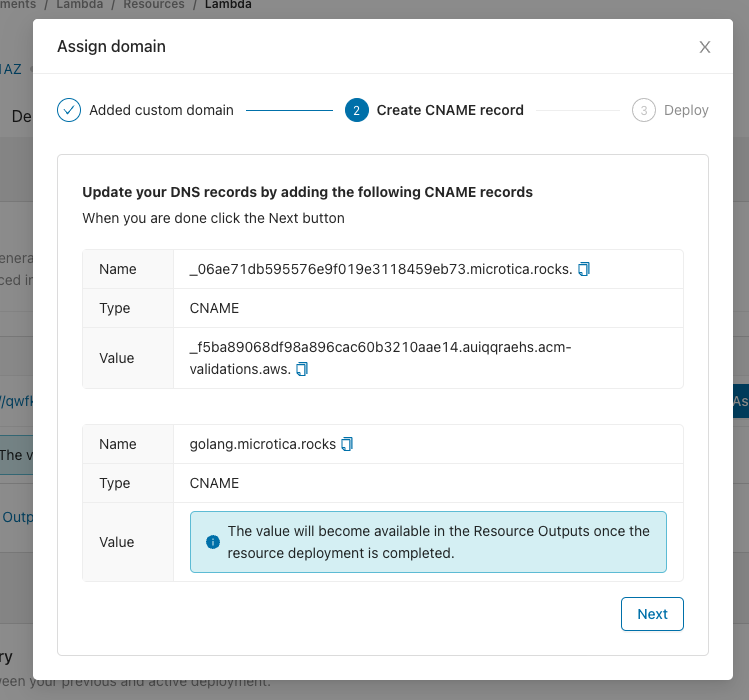Click the Resource Outputs notice message
Image resolution: width=749 pixels, height=700 pixels.
coord(438,542)
